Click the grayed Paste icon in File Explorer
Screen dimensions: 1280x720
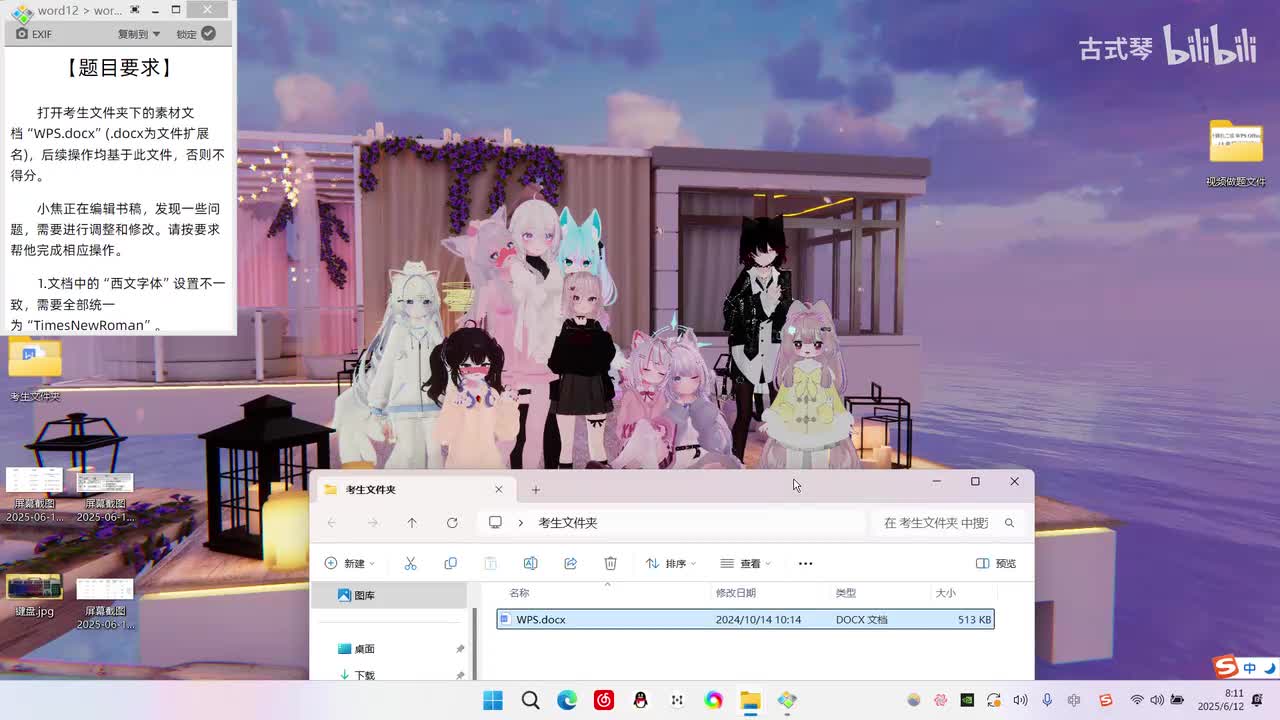pos(490,563)
